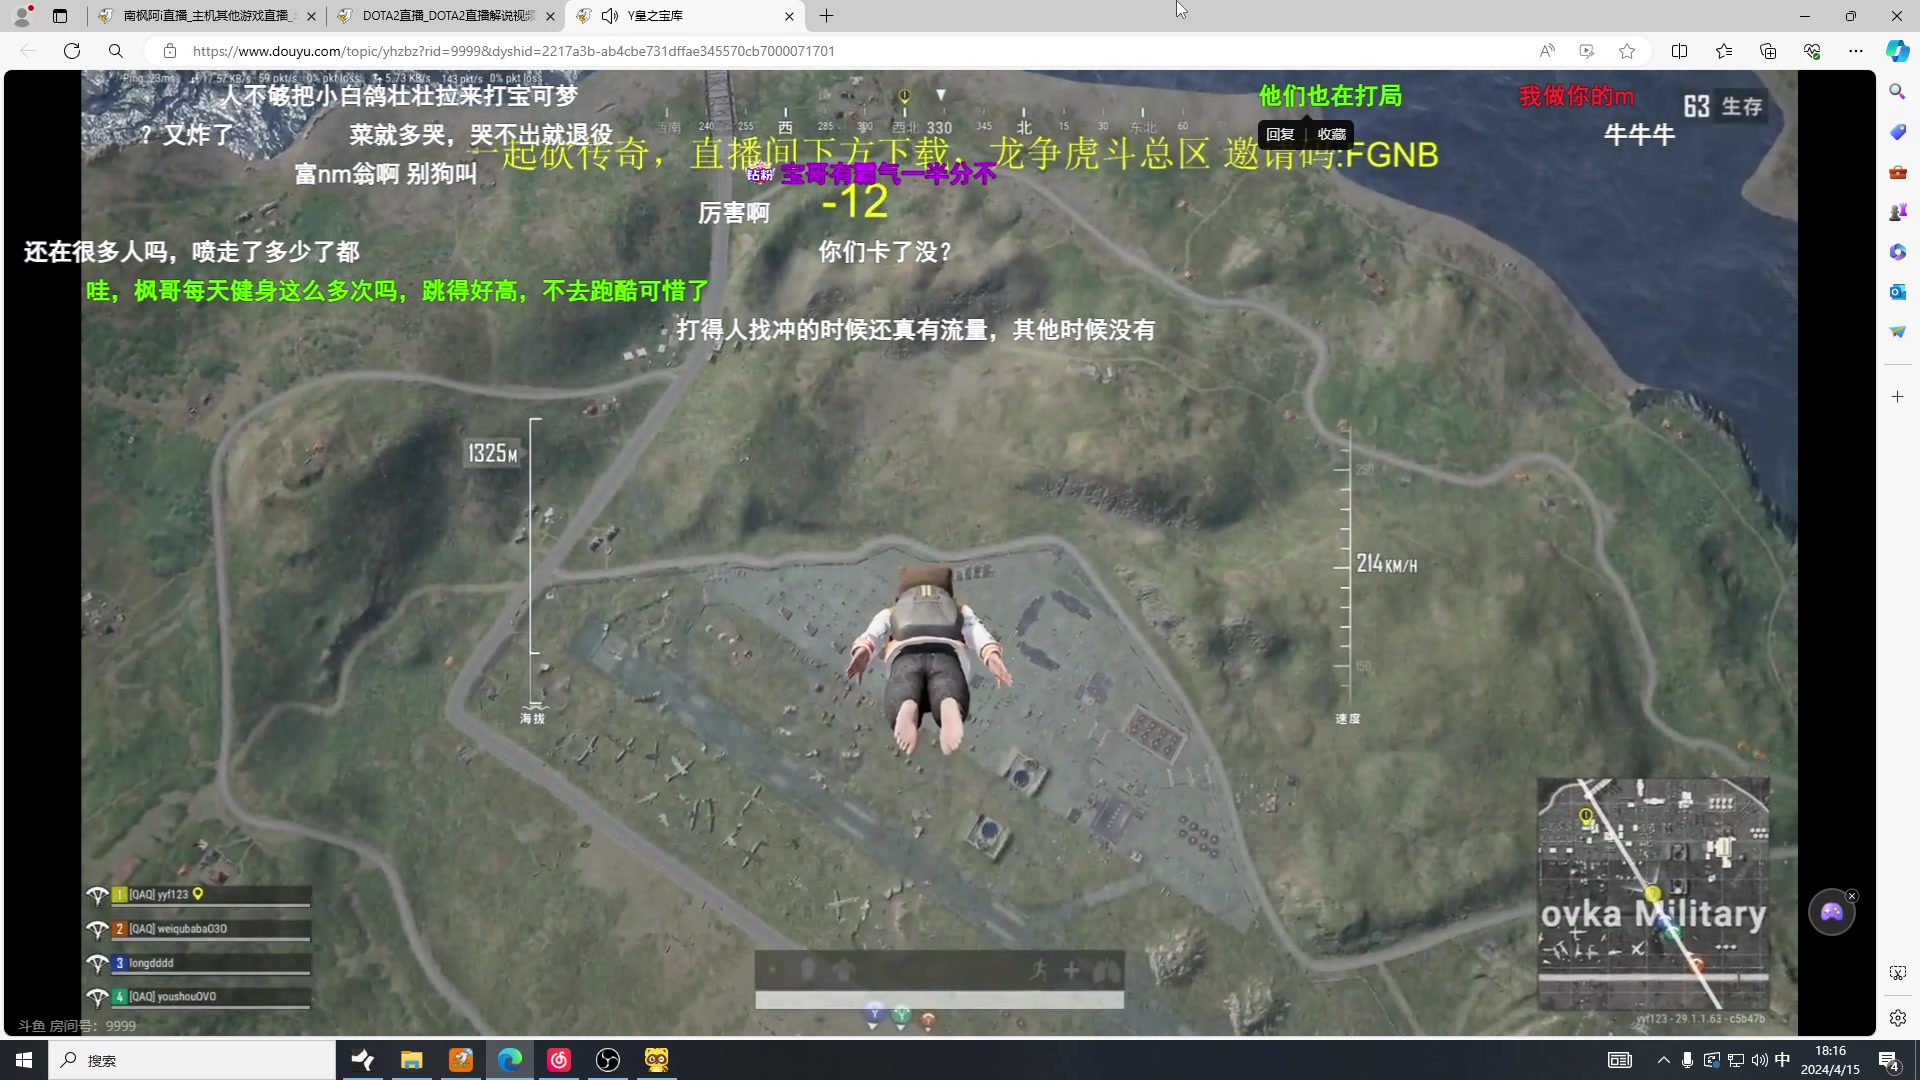Turn on Read aloud
This screenshot has width=1920, height=1080.
[x=1547, y=51]
